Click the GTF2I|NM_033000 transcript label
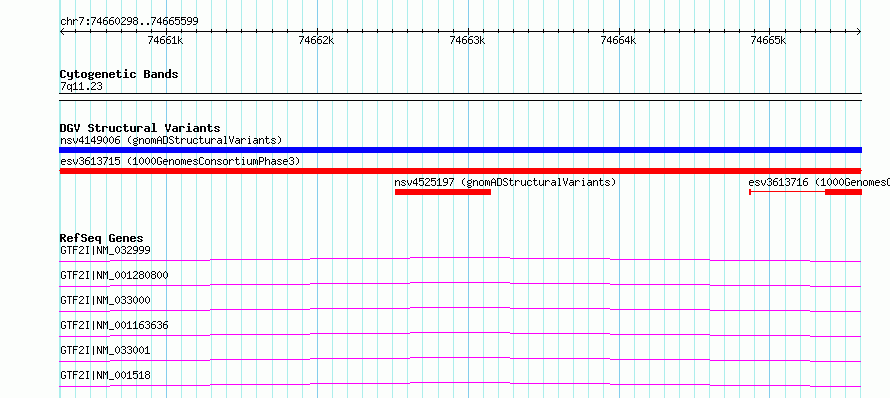 (x=105, y=300)
